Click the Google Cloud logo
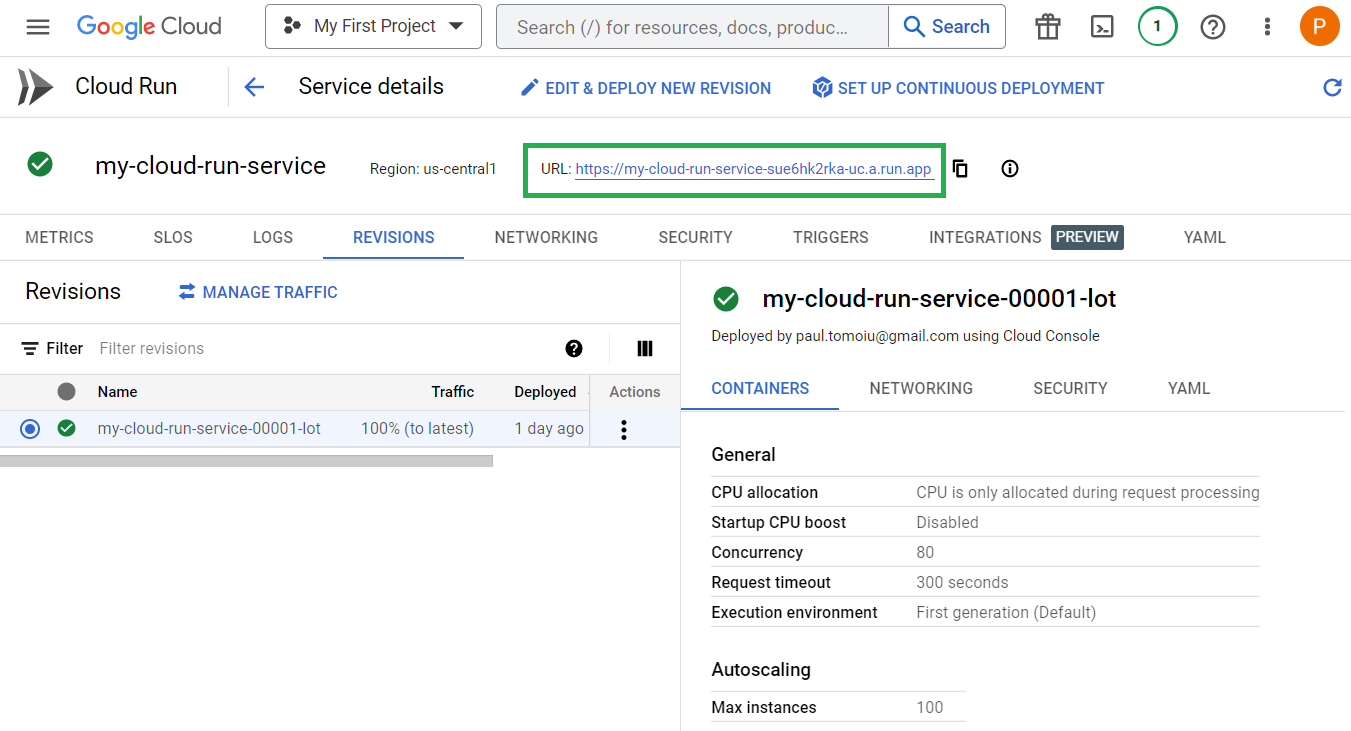This screenshot has height=731, width=1351. point(149,27)
